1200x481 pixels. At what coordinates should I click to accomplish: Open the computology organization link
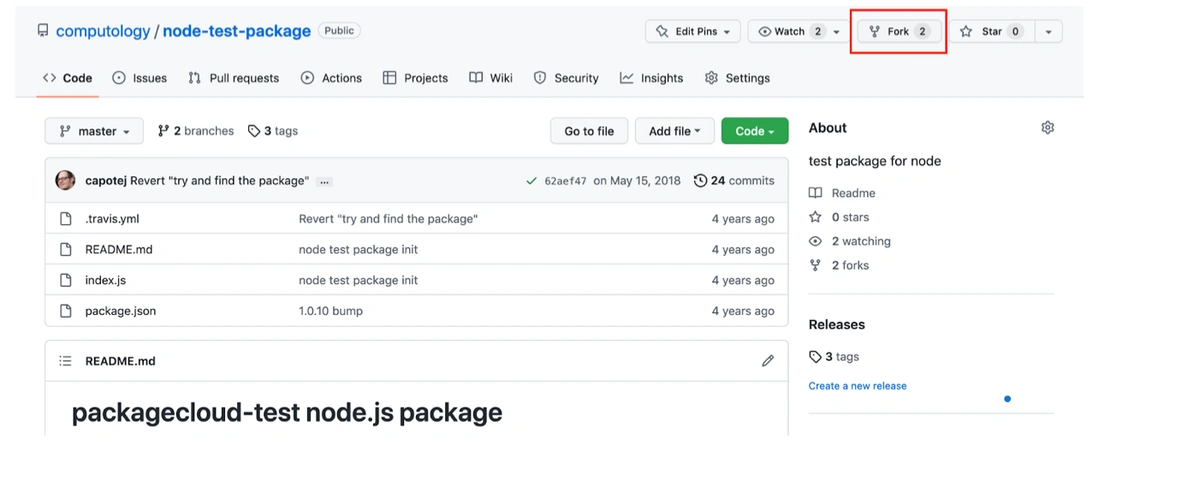pyautogui.click(x=102, y=31)
